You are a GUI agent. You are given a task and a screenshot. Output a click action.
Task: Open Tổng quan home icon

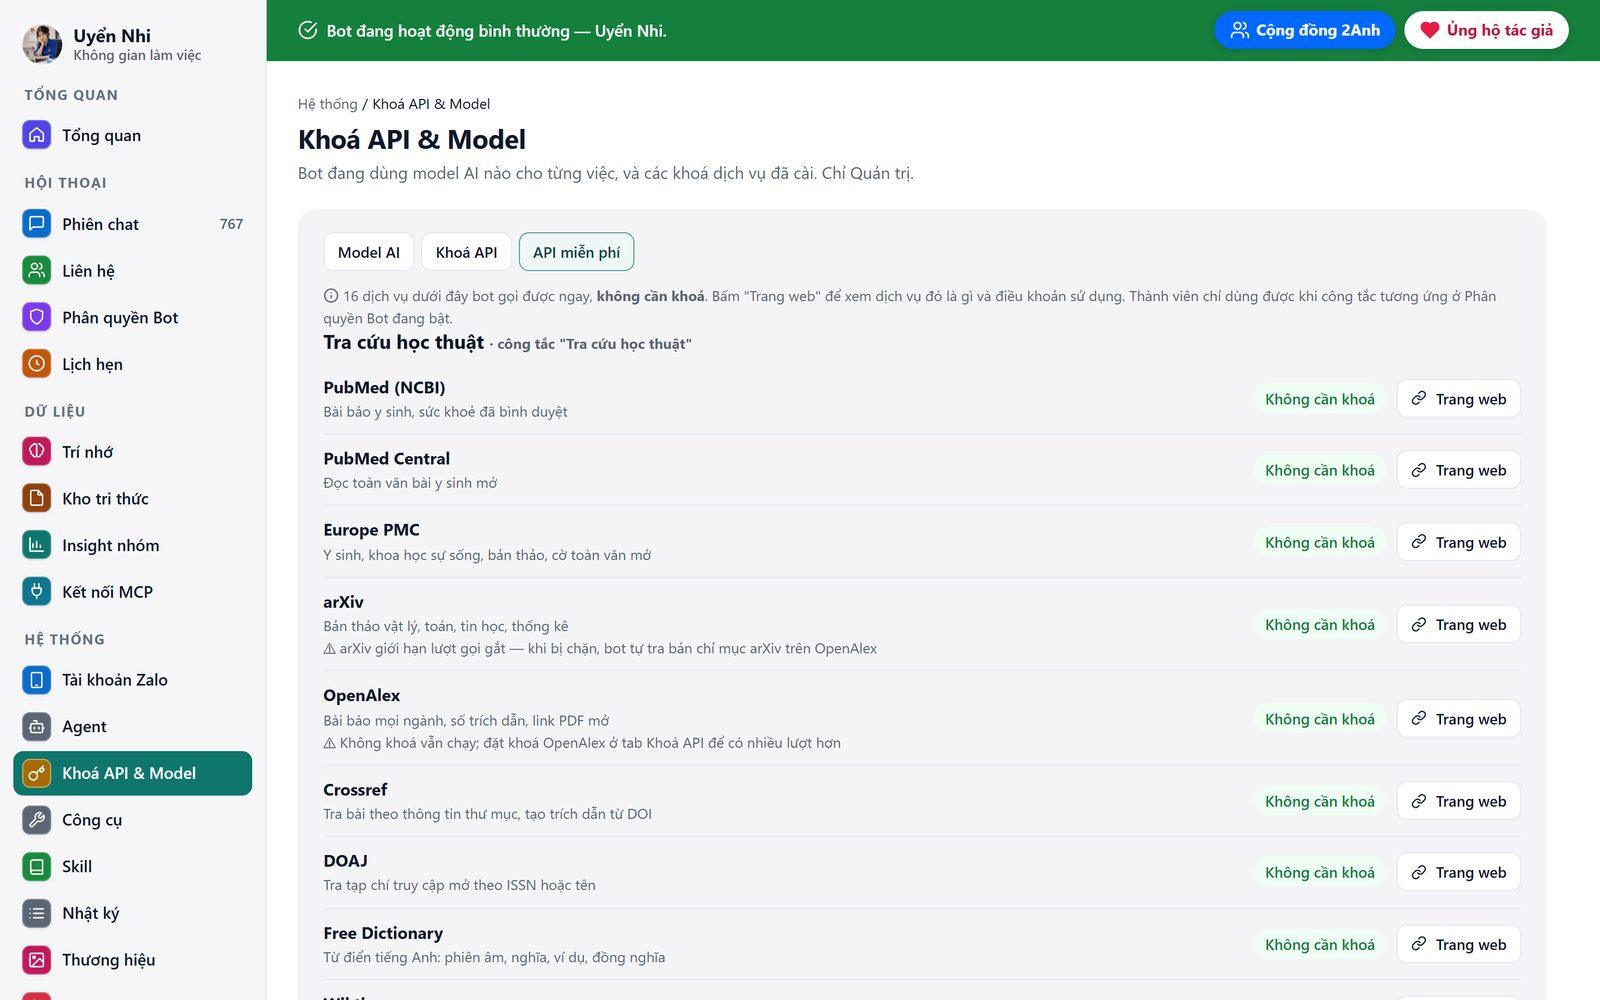(x=37, y=135)
